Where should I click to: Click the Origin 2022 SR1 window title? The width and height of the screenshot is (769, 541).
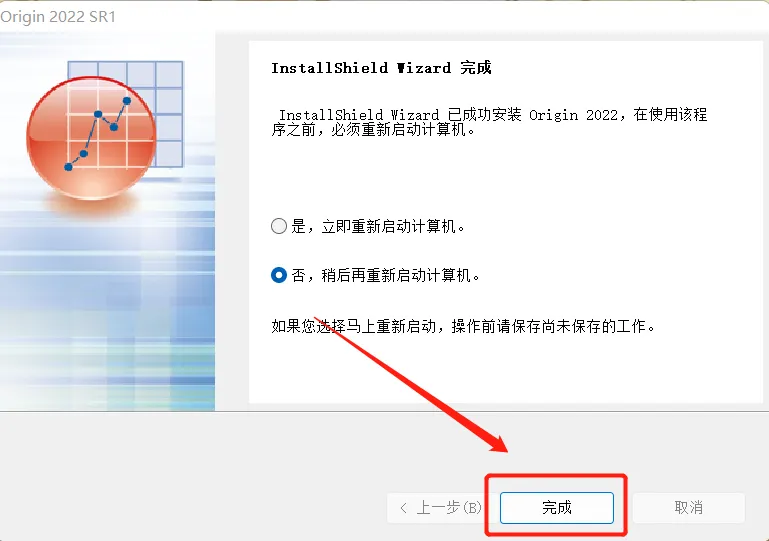click(x=58, y=17)
